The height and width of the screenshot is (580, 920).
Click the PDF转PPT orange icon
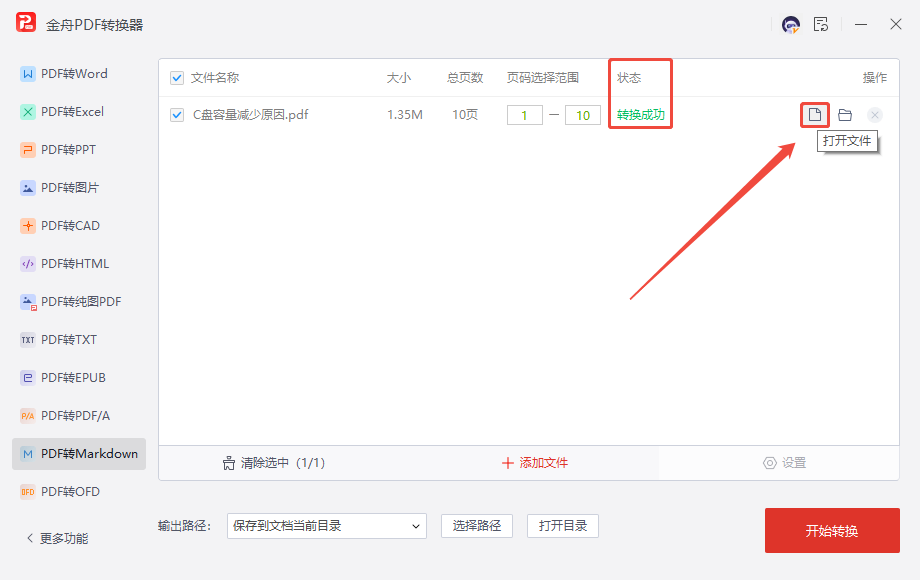coord(28,150)
